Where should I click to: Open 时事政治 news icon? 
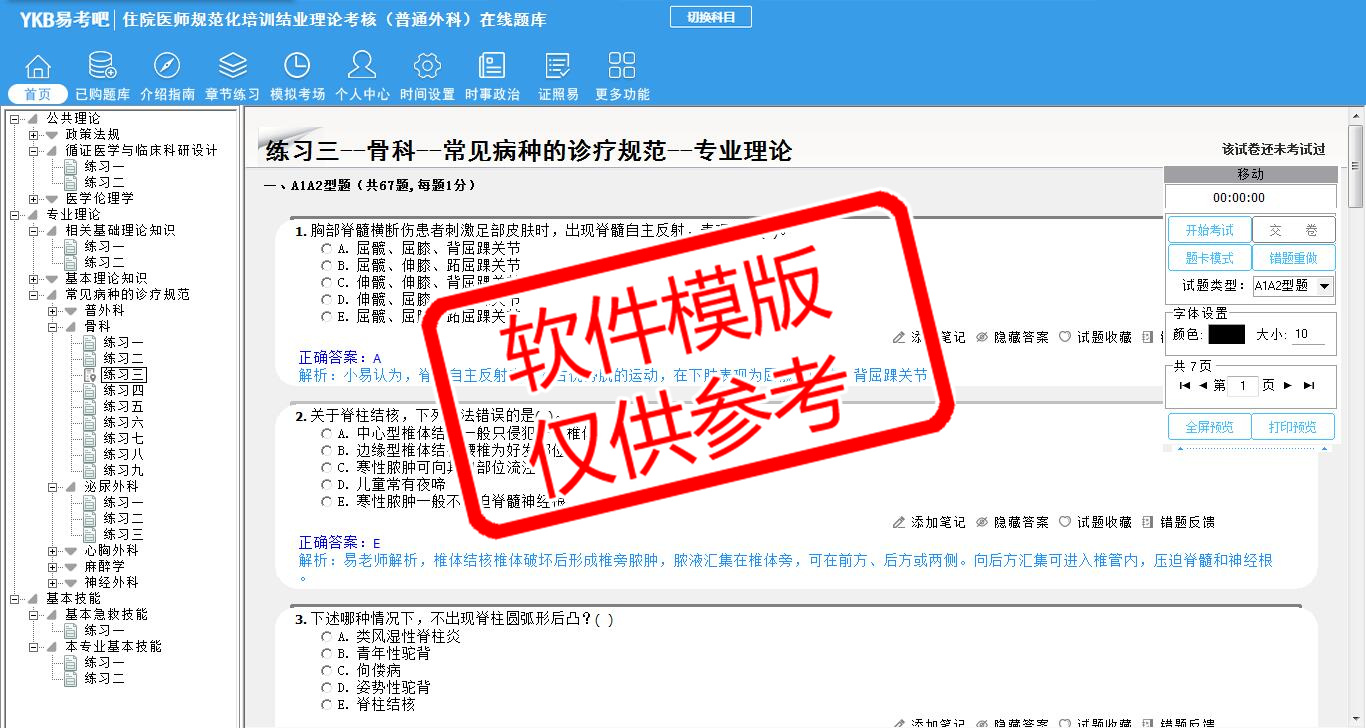click(x=492, y=67)
